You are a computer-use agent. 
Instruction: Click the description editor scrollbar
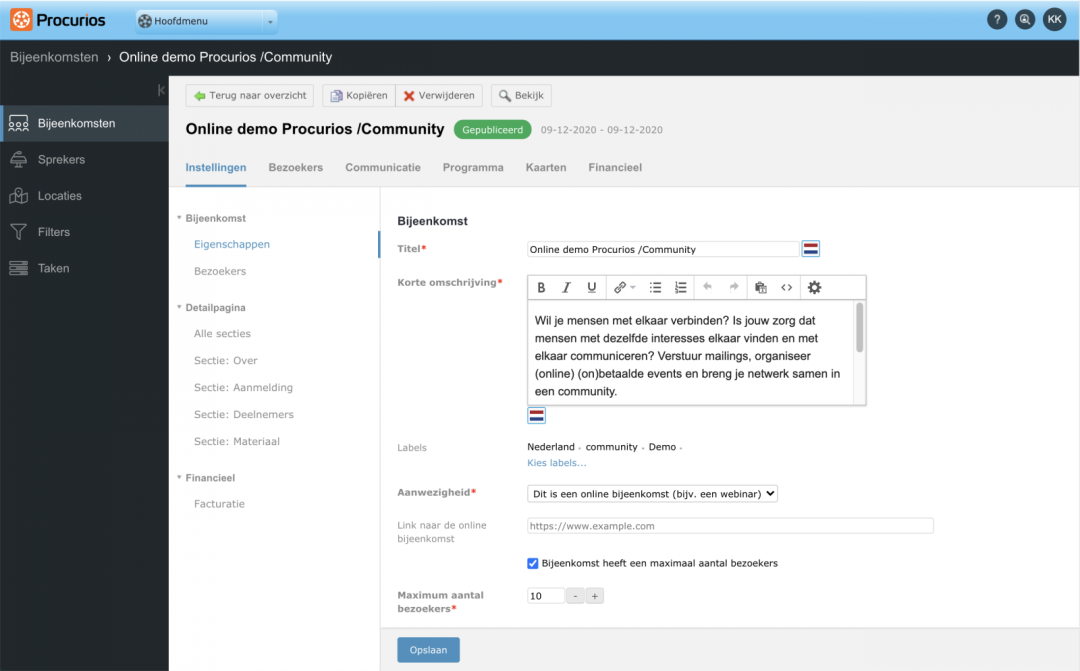pos(860,329)
